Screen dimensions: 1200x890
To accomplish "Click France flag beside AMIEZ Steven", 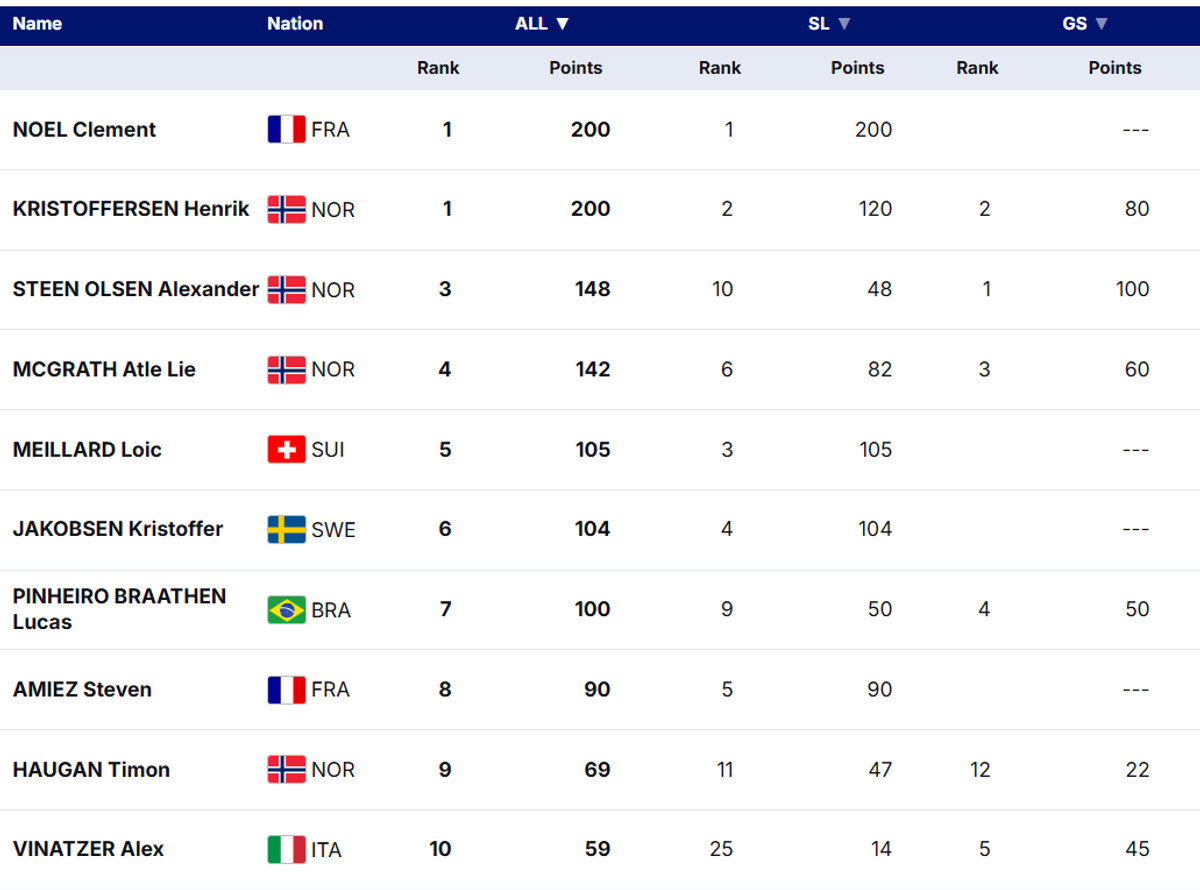I will pos(286,690).
